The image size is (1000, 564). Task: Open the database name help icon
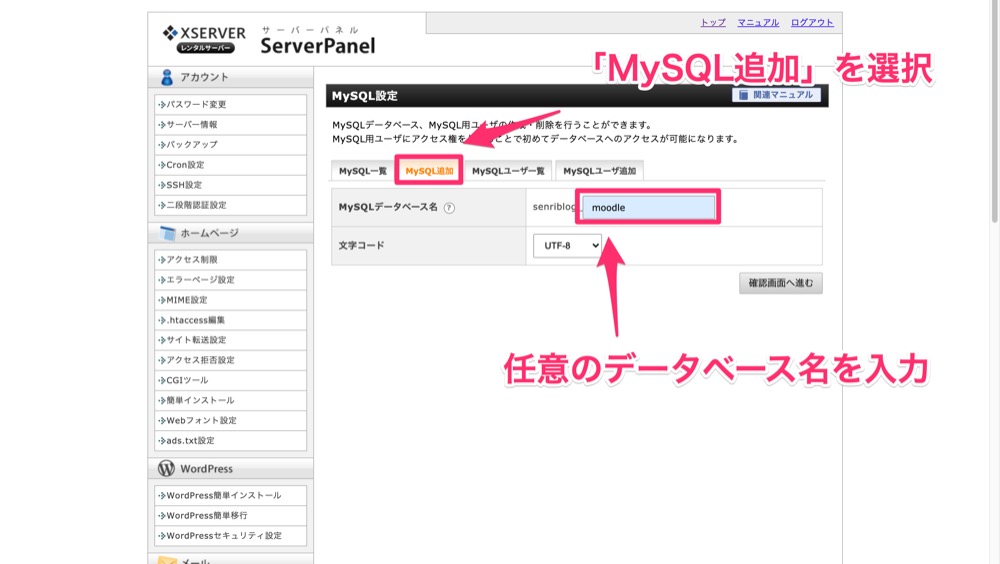click(449, 207)
